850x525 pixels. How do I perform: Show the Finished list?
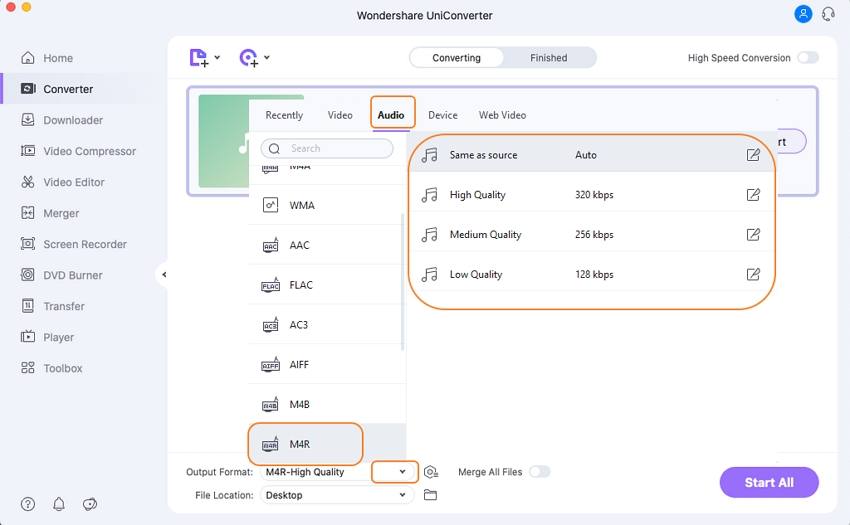pos(549,57)
